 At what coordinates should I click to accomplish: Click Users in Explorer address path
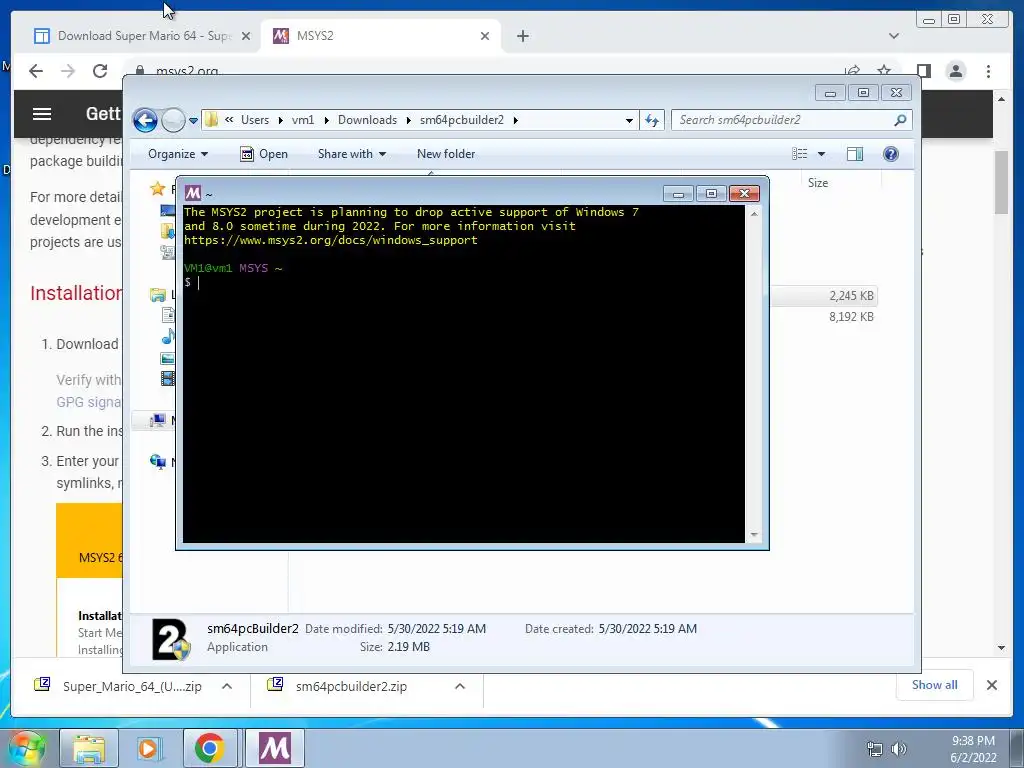coord(255,120)
